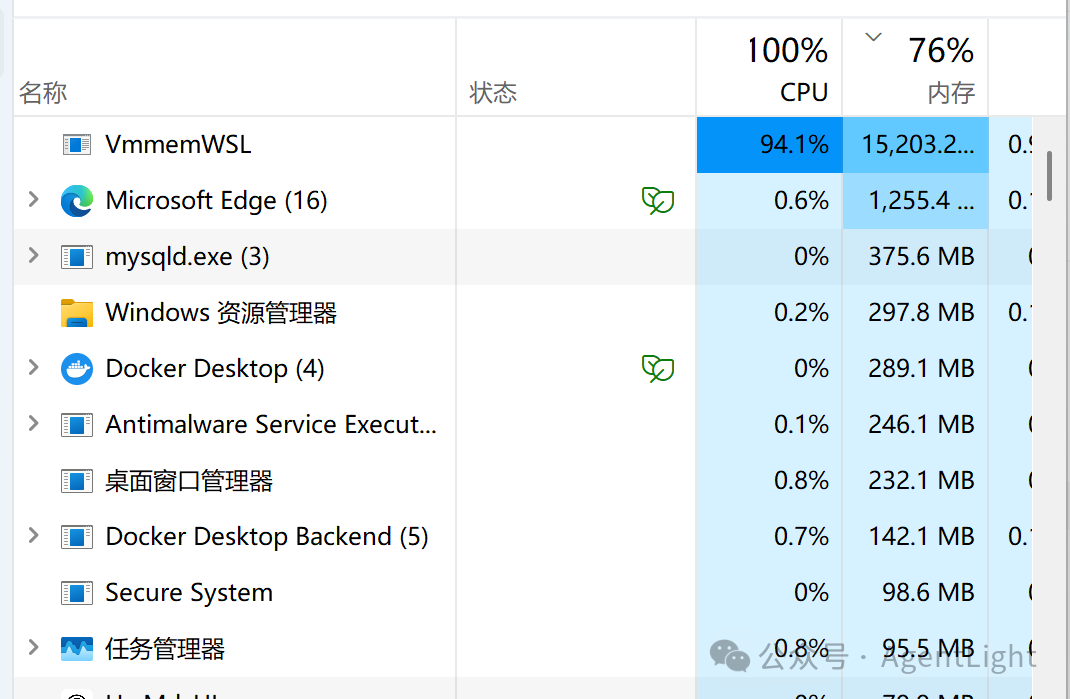
Task: Expand the mysqld.exe (3) process group
Action: [33, 255]
